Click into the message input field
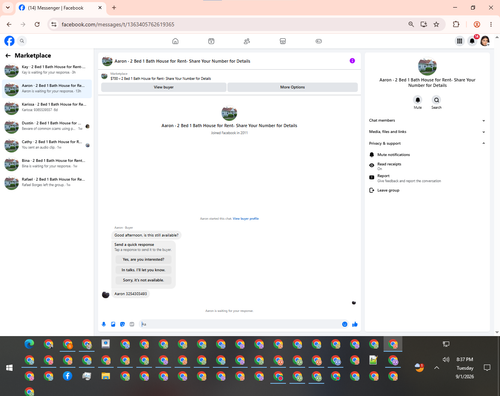Image resolution: width=500 pixels, height=396 pixels. tap(240, 324)
